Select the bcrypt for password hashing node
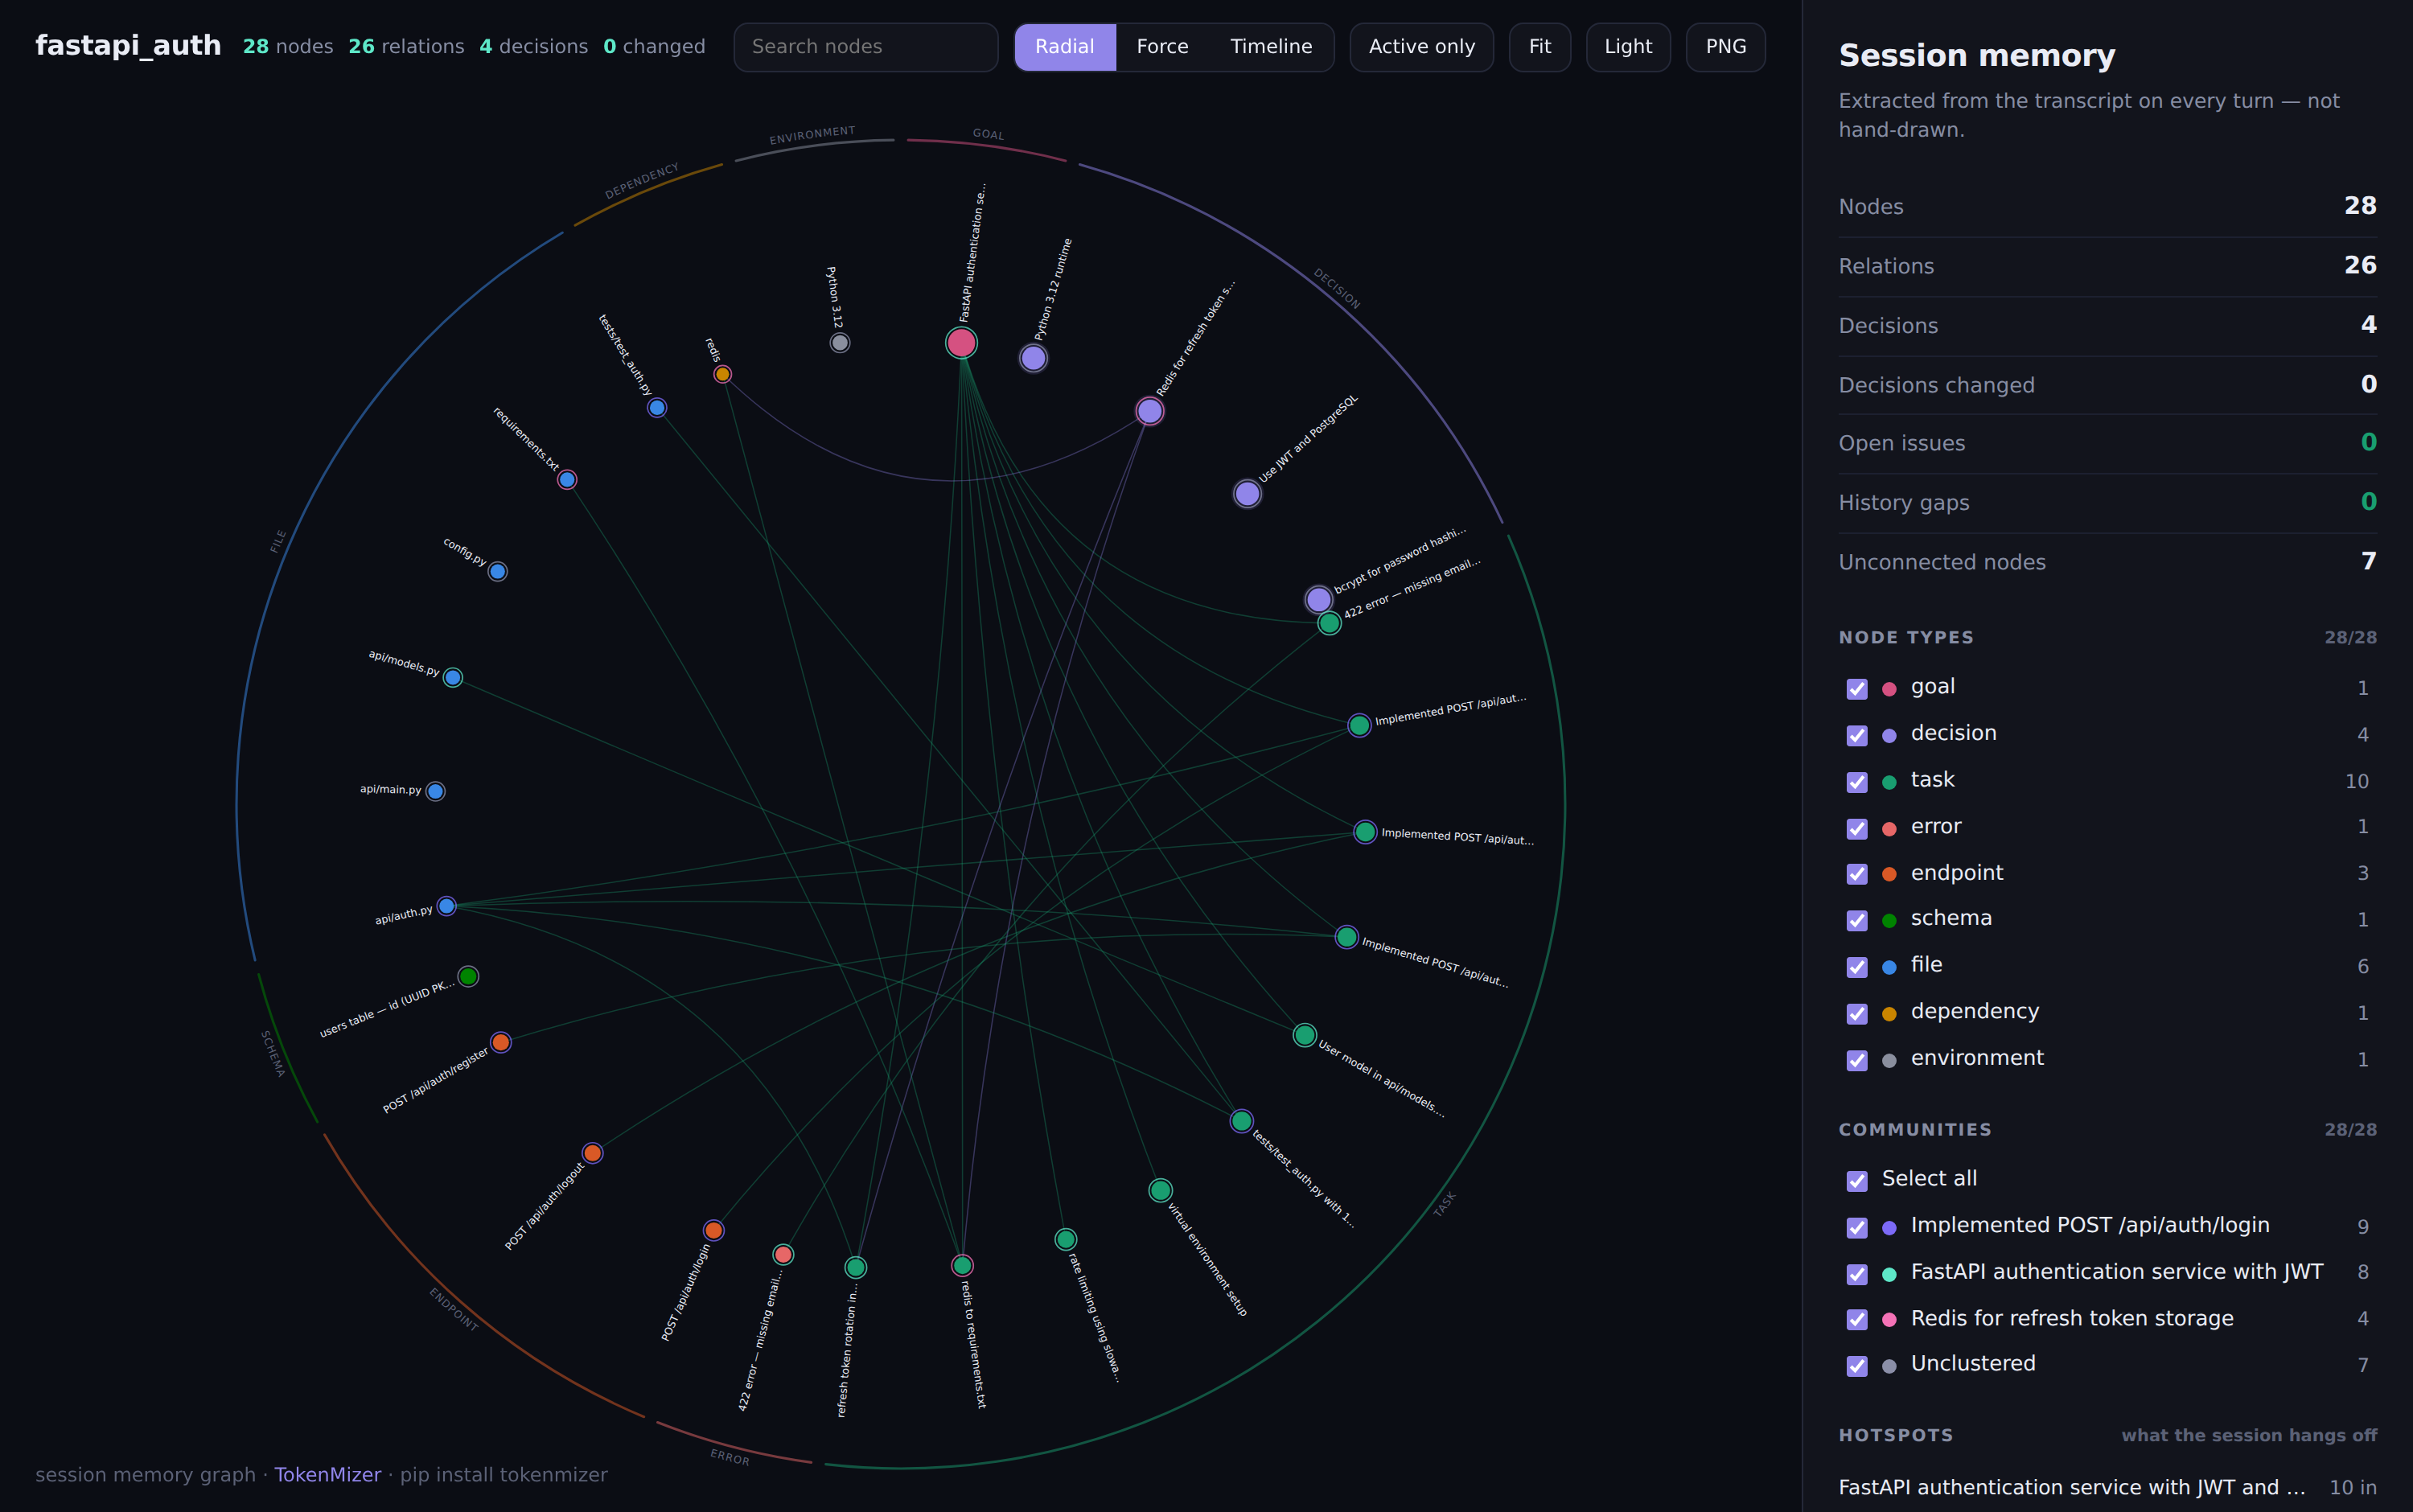2413x1512 pixels. tap(1319, 599)
